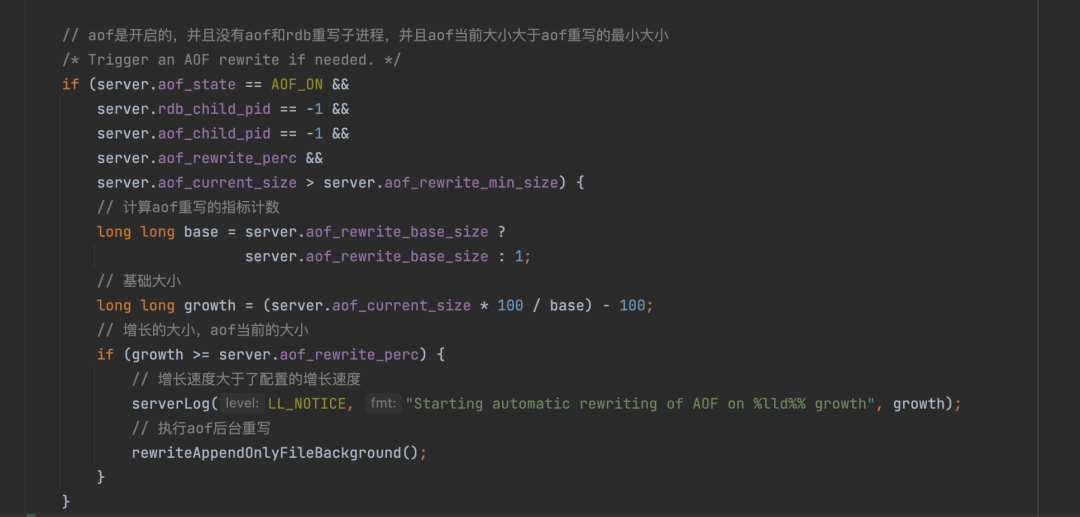Image resolution: width=1080 pixels, height=517 pixels.
Task: Click aof_rewrite_perc followed by &&
Action: 227,158
